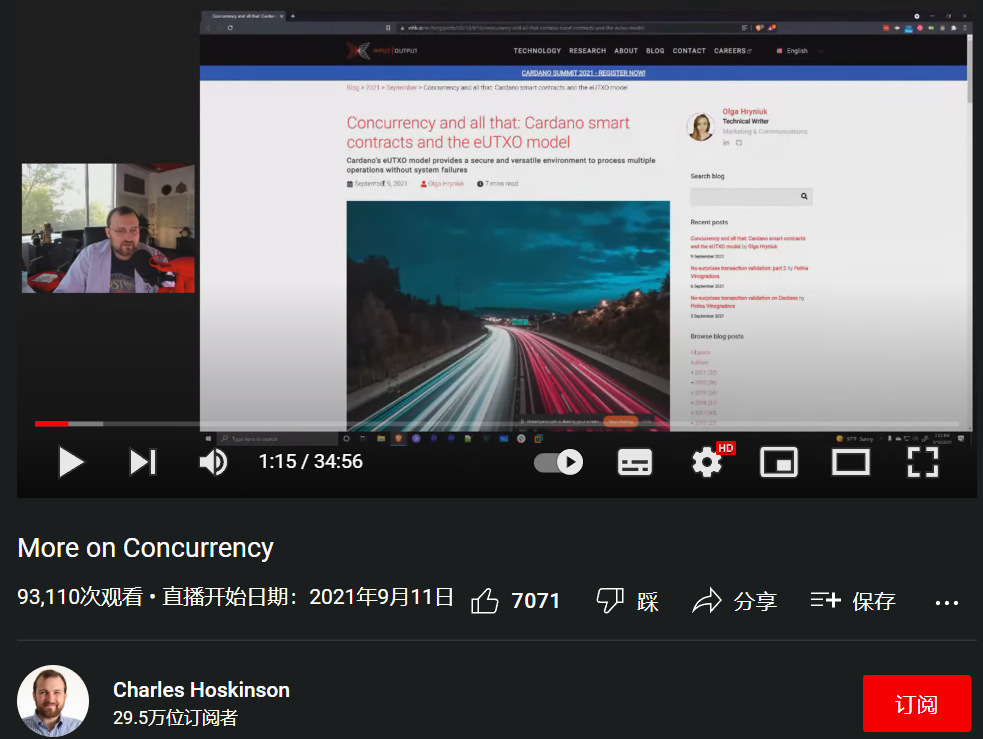Click the recorded browser's new tab plus
Screen dimensions: 983x739
(293, 16)
